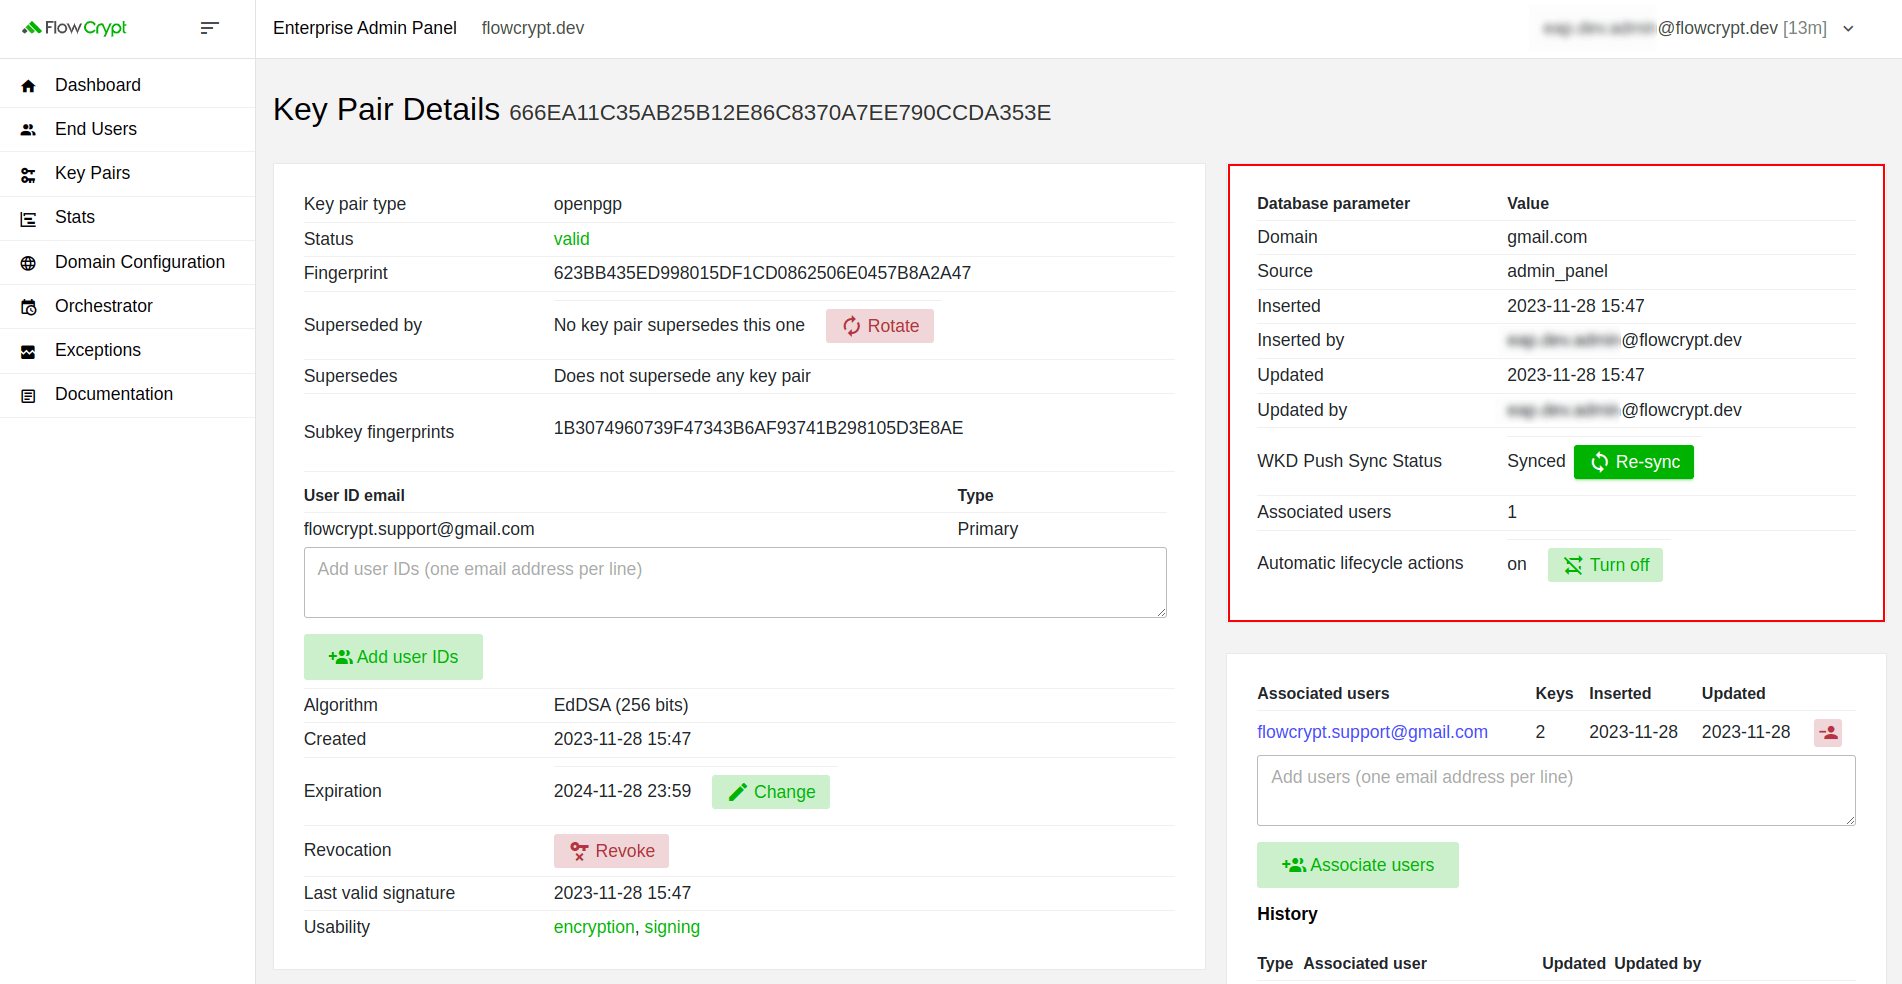Click the 'openpgp' key pair type value
1902x984 pixels.
(x=588, y=204)
